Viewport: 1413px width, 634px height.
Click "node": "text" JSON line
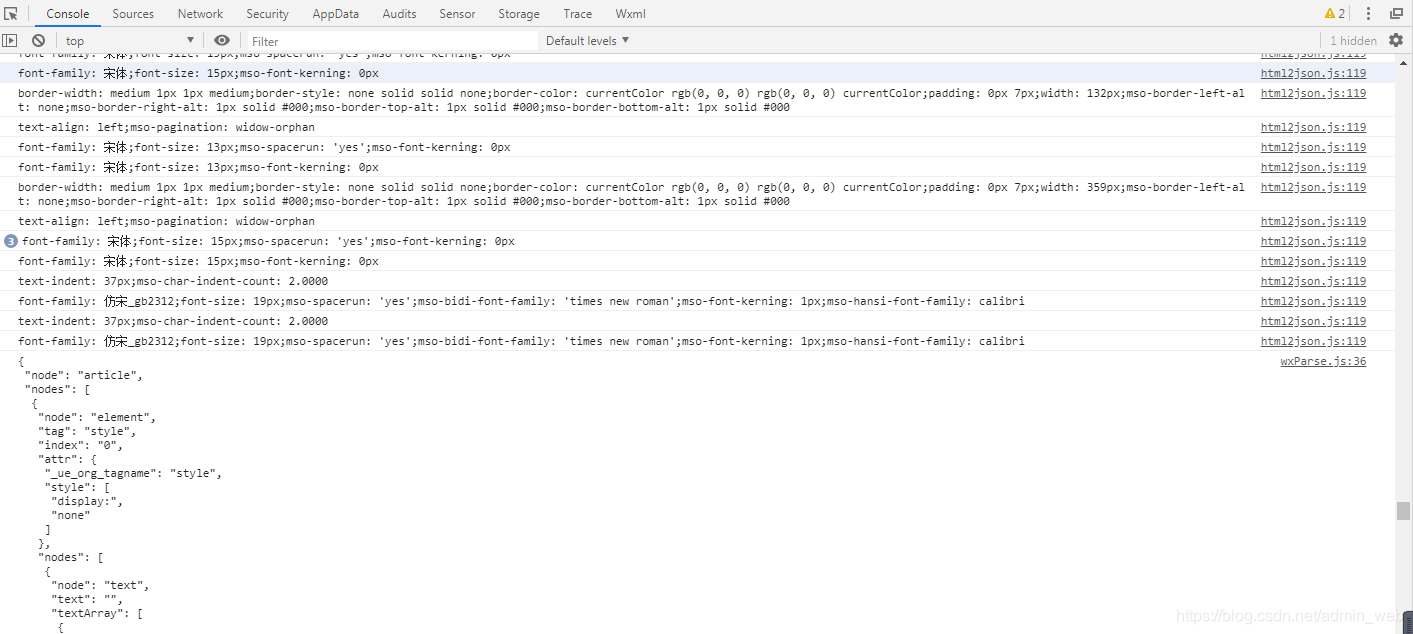coord(100,585)
